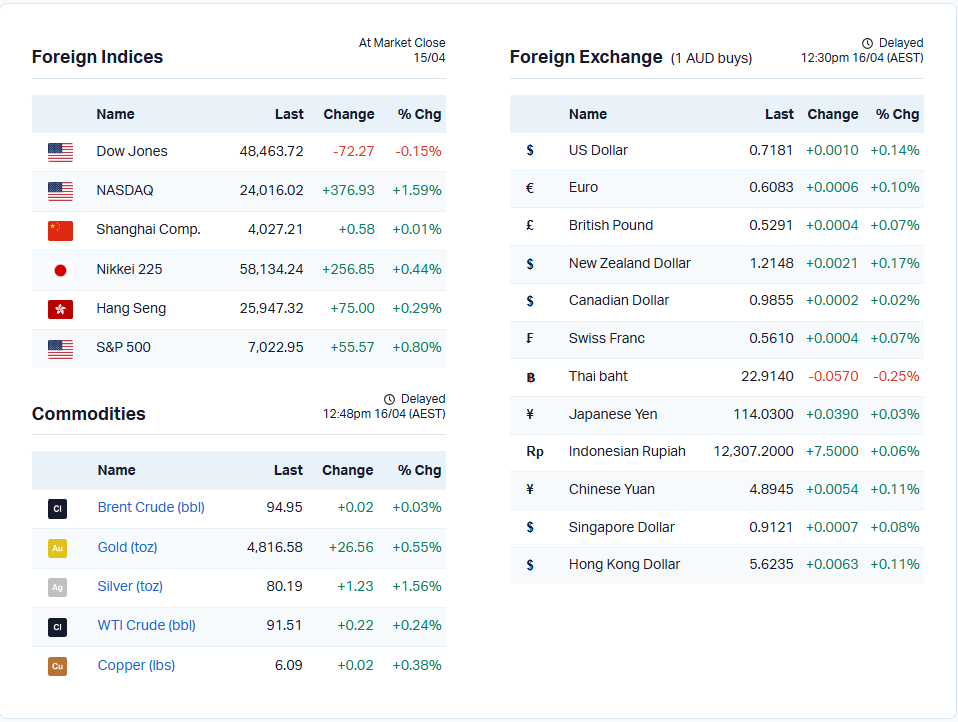Viewport: 958px width, 722px height.
Task: Open the Gold (toz) commodity link
Action: click(x=127, y=547)
